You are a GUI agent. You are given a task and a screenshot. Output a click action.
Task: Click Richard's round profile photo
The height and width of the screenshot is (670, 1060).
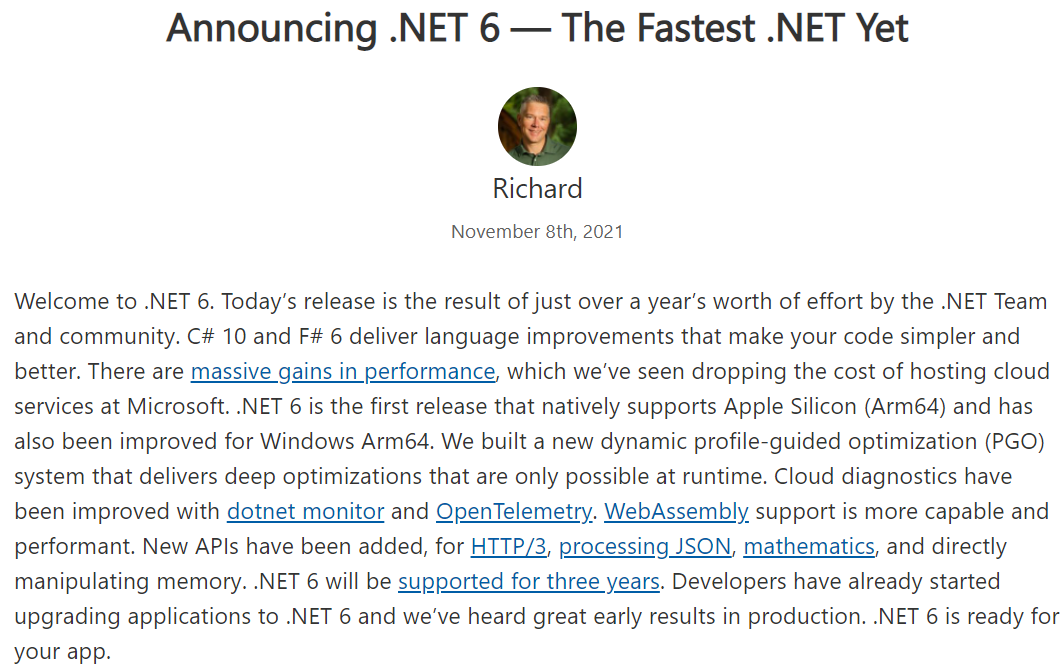click(x=537, y=126)
